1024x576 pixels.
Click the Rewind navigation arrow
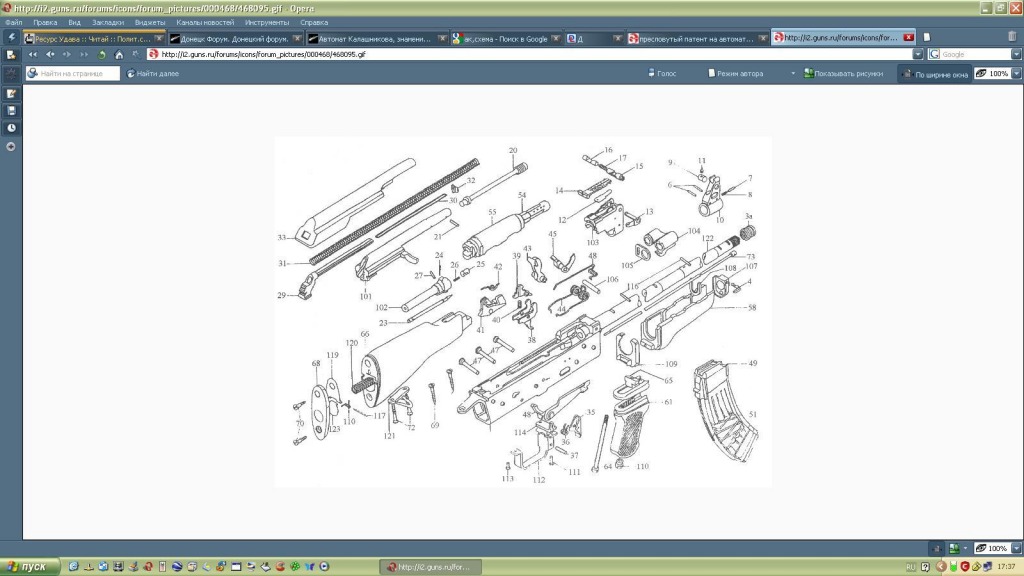pyautogui.click(x=33, y=55)
